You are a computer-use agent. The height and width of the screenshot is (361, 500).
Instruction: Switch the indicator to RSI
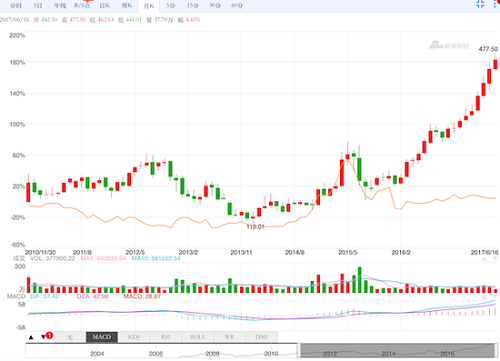coord(166,337)
